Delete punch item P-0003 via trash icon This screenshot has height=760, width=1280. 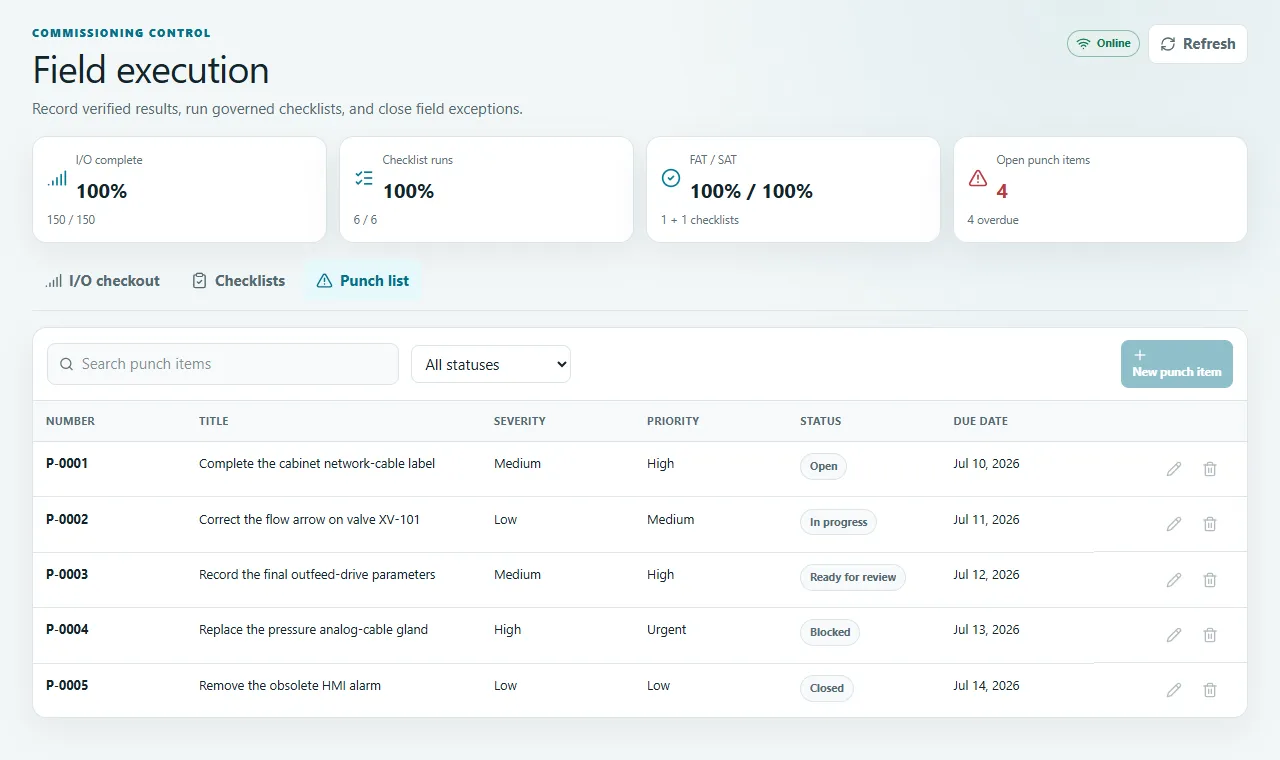(x=1210, y=580)
